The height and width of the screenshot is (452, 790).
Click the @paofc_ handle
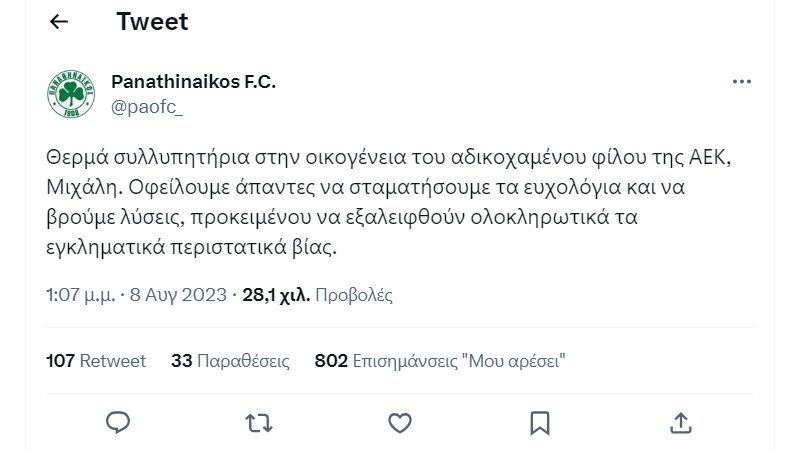147,107
